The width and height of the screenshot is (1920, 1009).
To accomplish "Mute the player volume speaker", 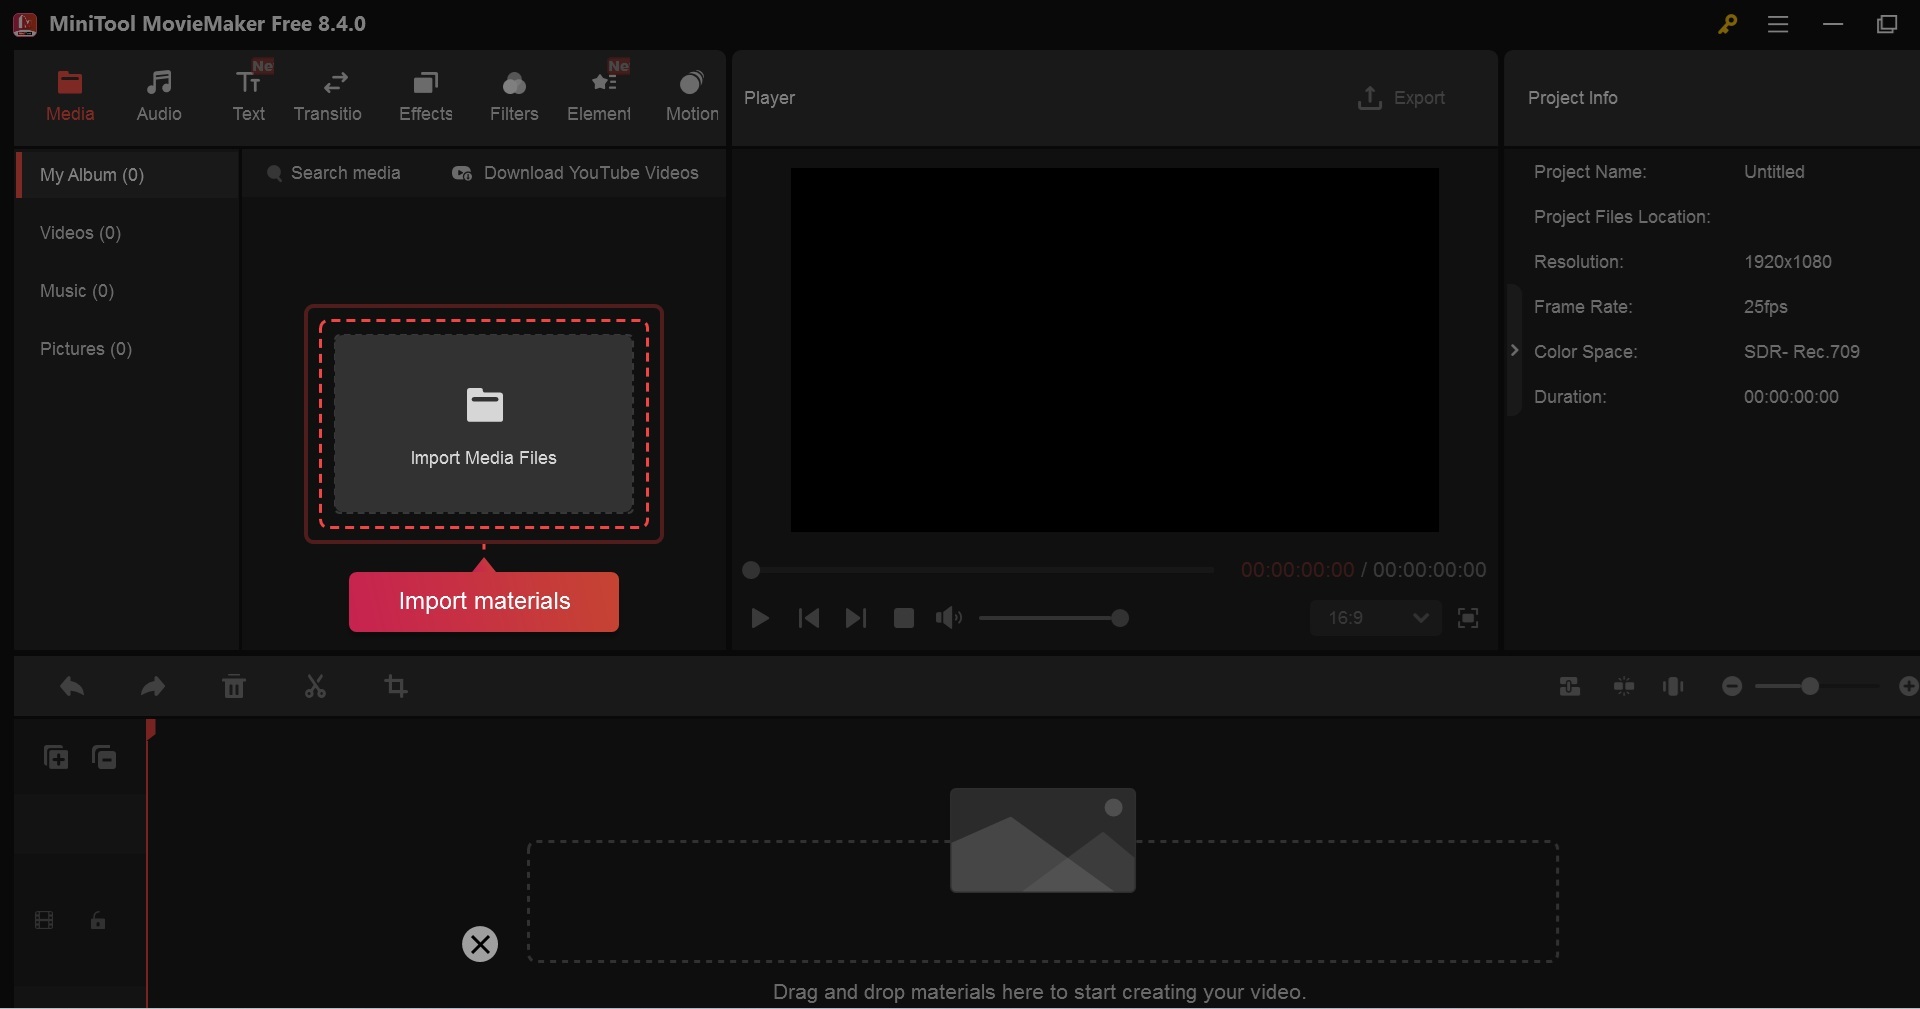I will pos(948,619).
